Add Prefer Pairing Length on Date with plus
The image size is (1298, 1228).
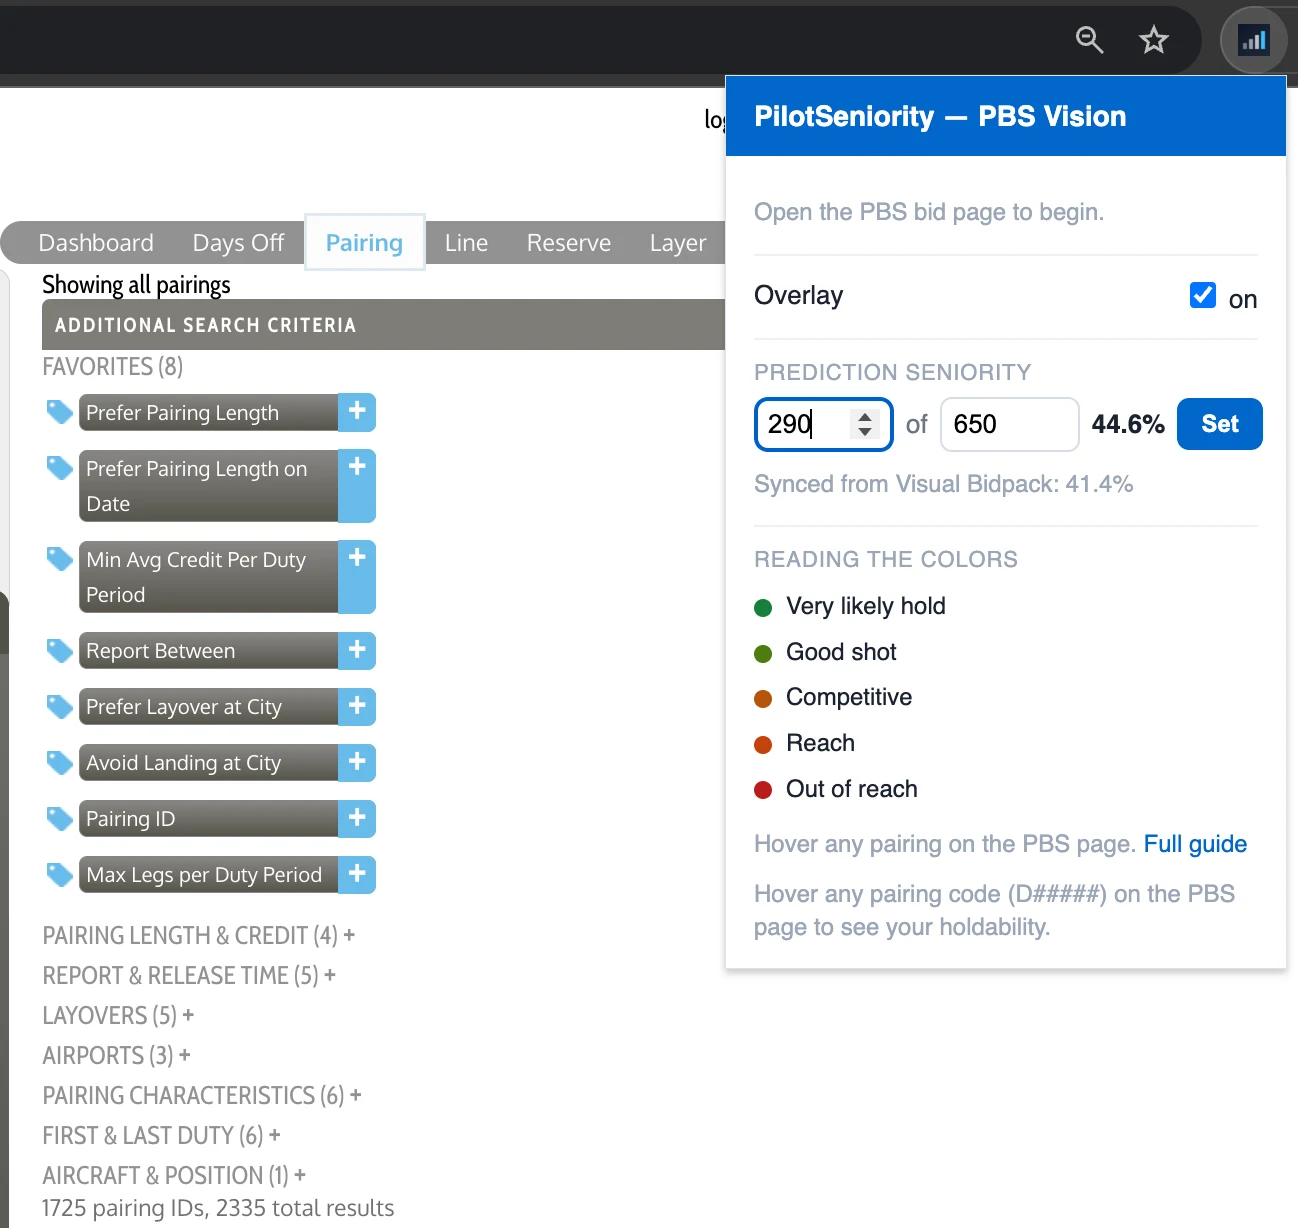357,486
